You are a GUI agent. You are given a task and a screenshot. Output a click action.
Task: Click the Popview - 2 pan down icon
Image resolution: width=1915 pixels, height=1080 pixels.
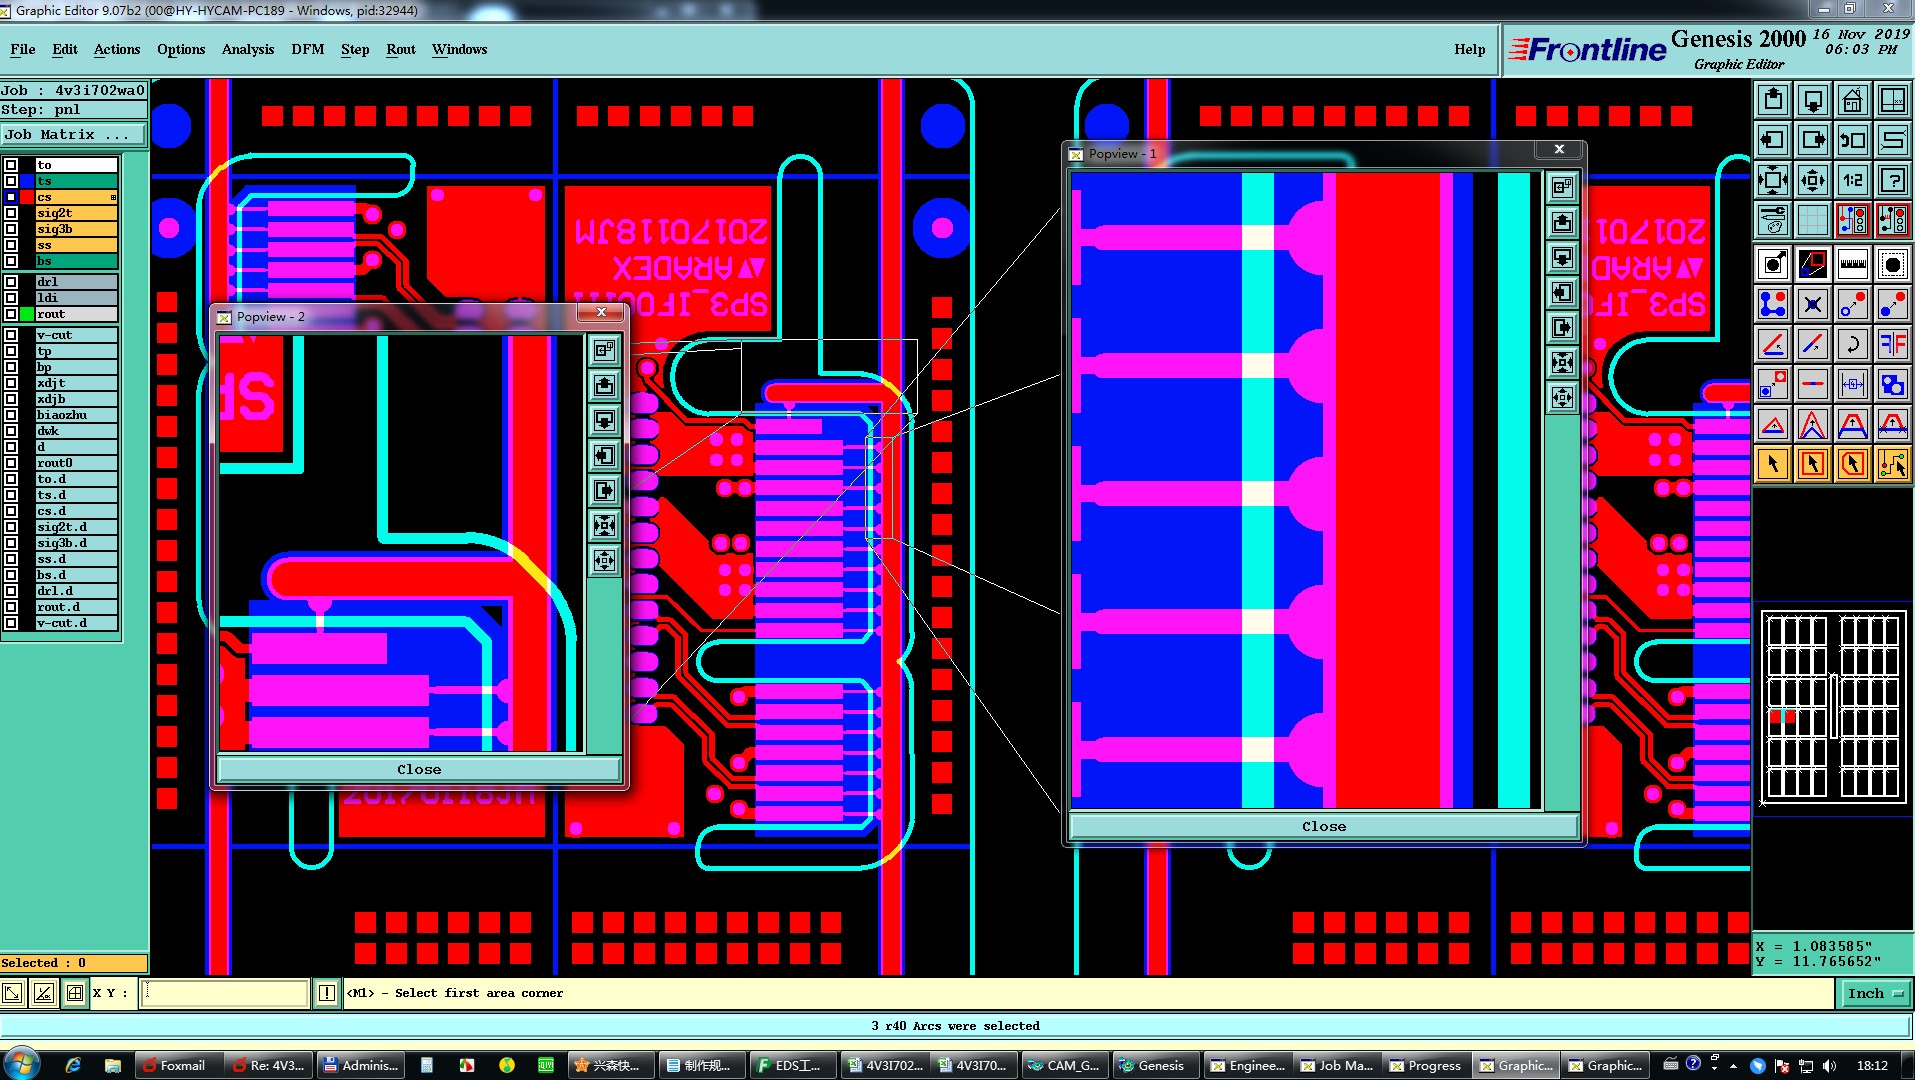pos(604,420)
